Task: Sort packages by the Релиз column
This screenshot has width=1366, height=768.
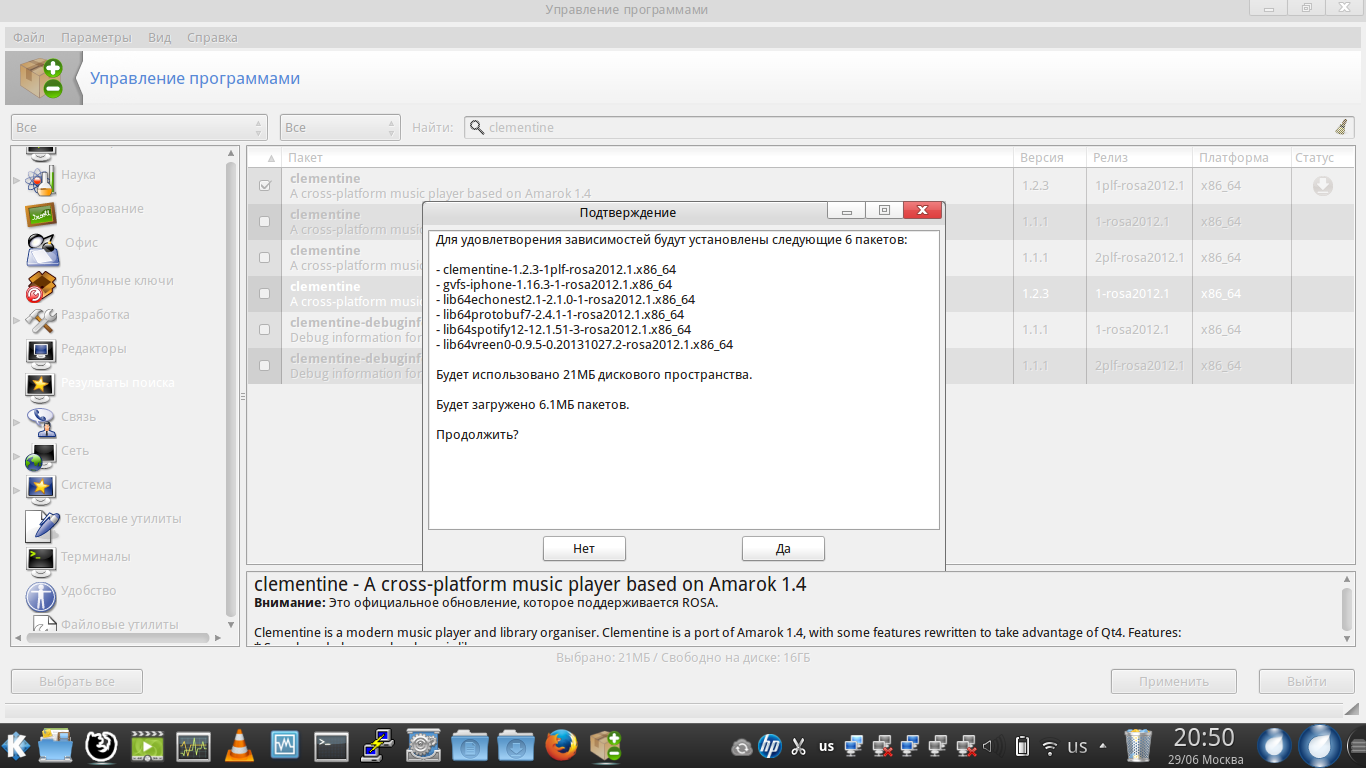Action: click(1139, 157)
